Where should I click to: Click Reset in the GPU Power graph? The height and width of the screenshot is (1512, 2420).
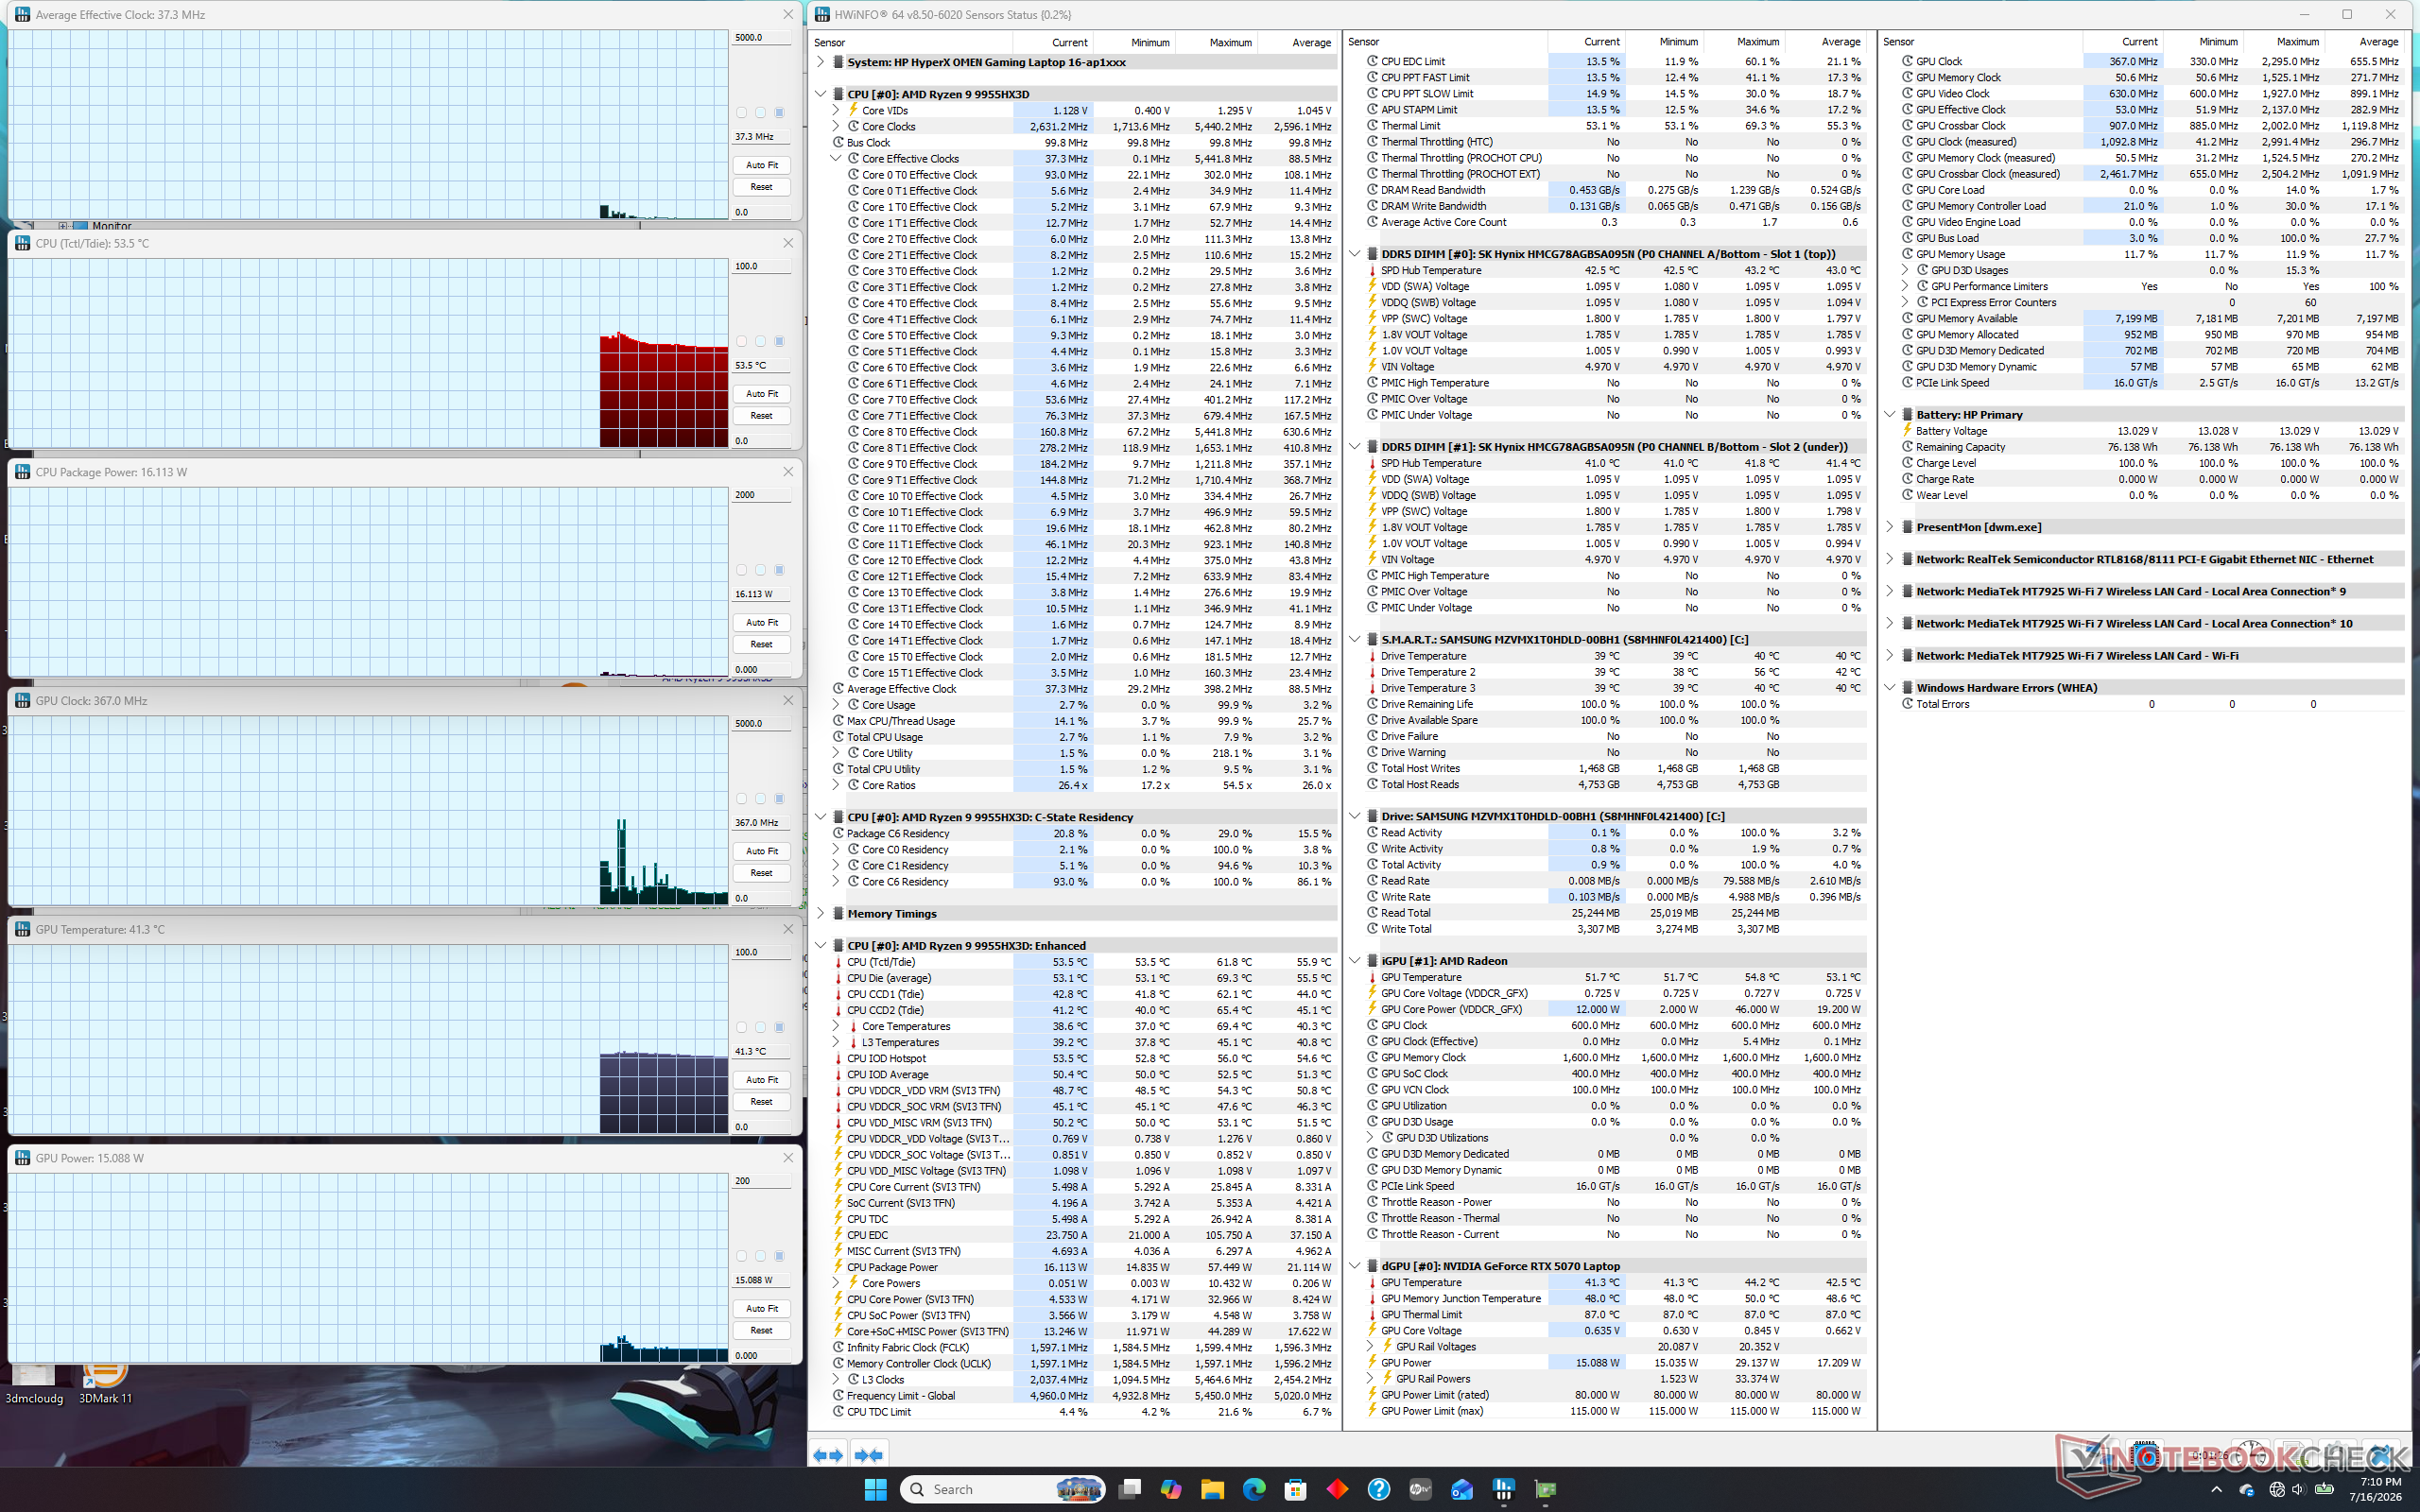[x=761, y=1331]
